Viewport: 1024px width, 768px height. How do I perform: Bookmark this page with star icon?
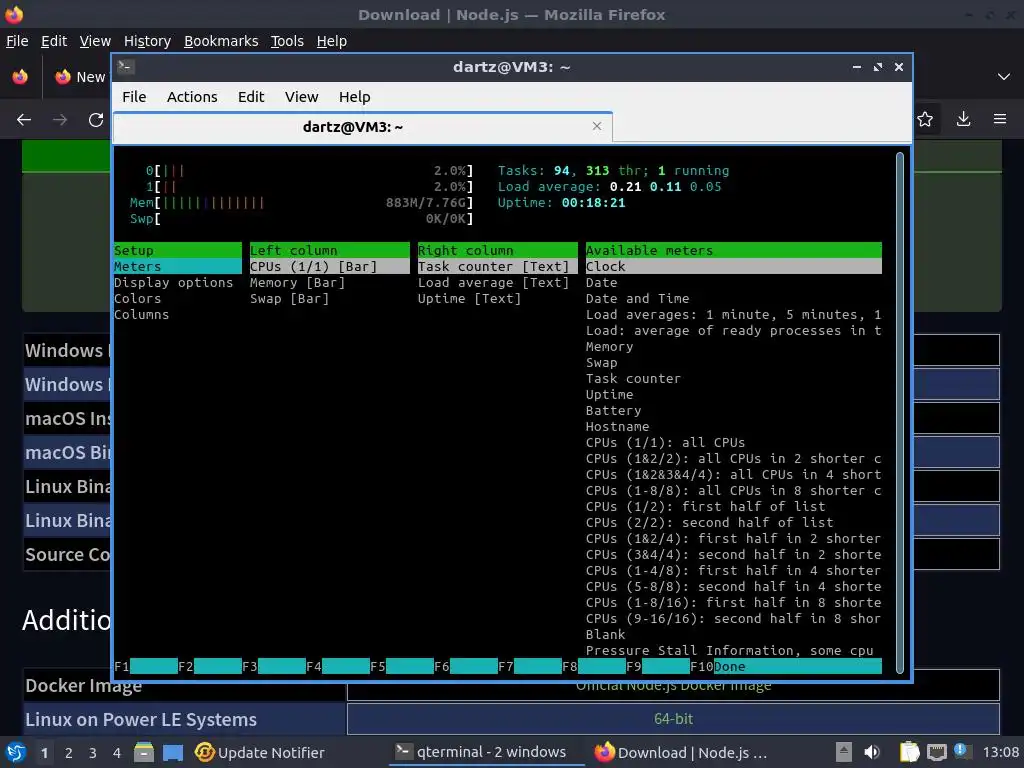click(x=925, y=119)
